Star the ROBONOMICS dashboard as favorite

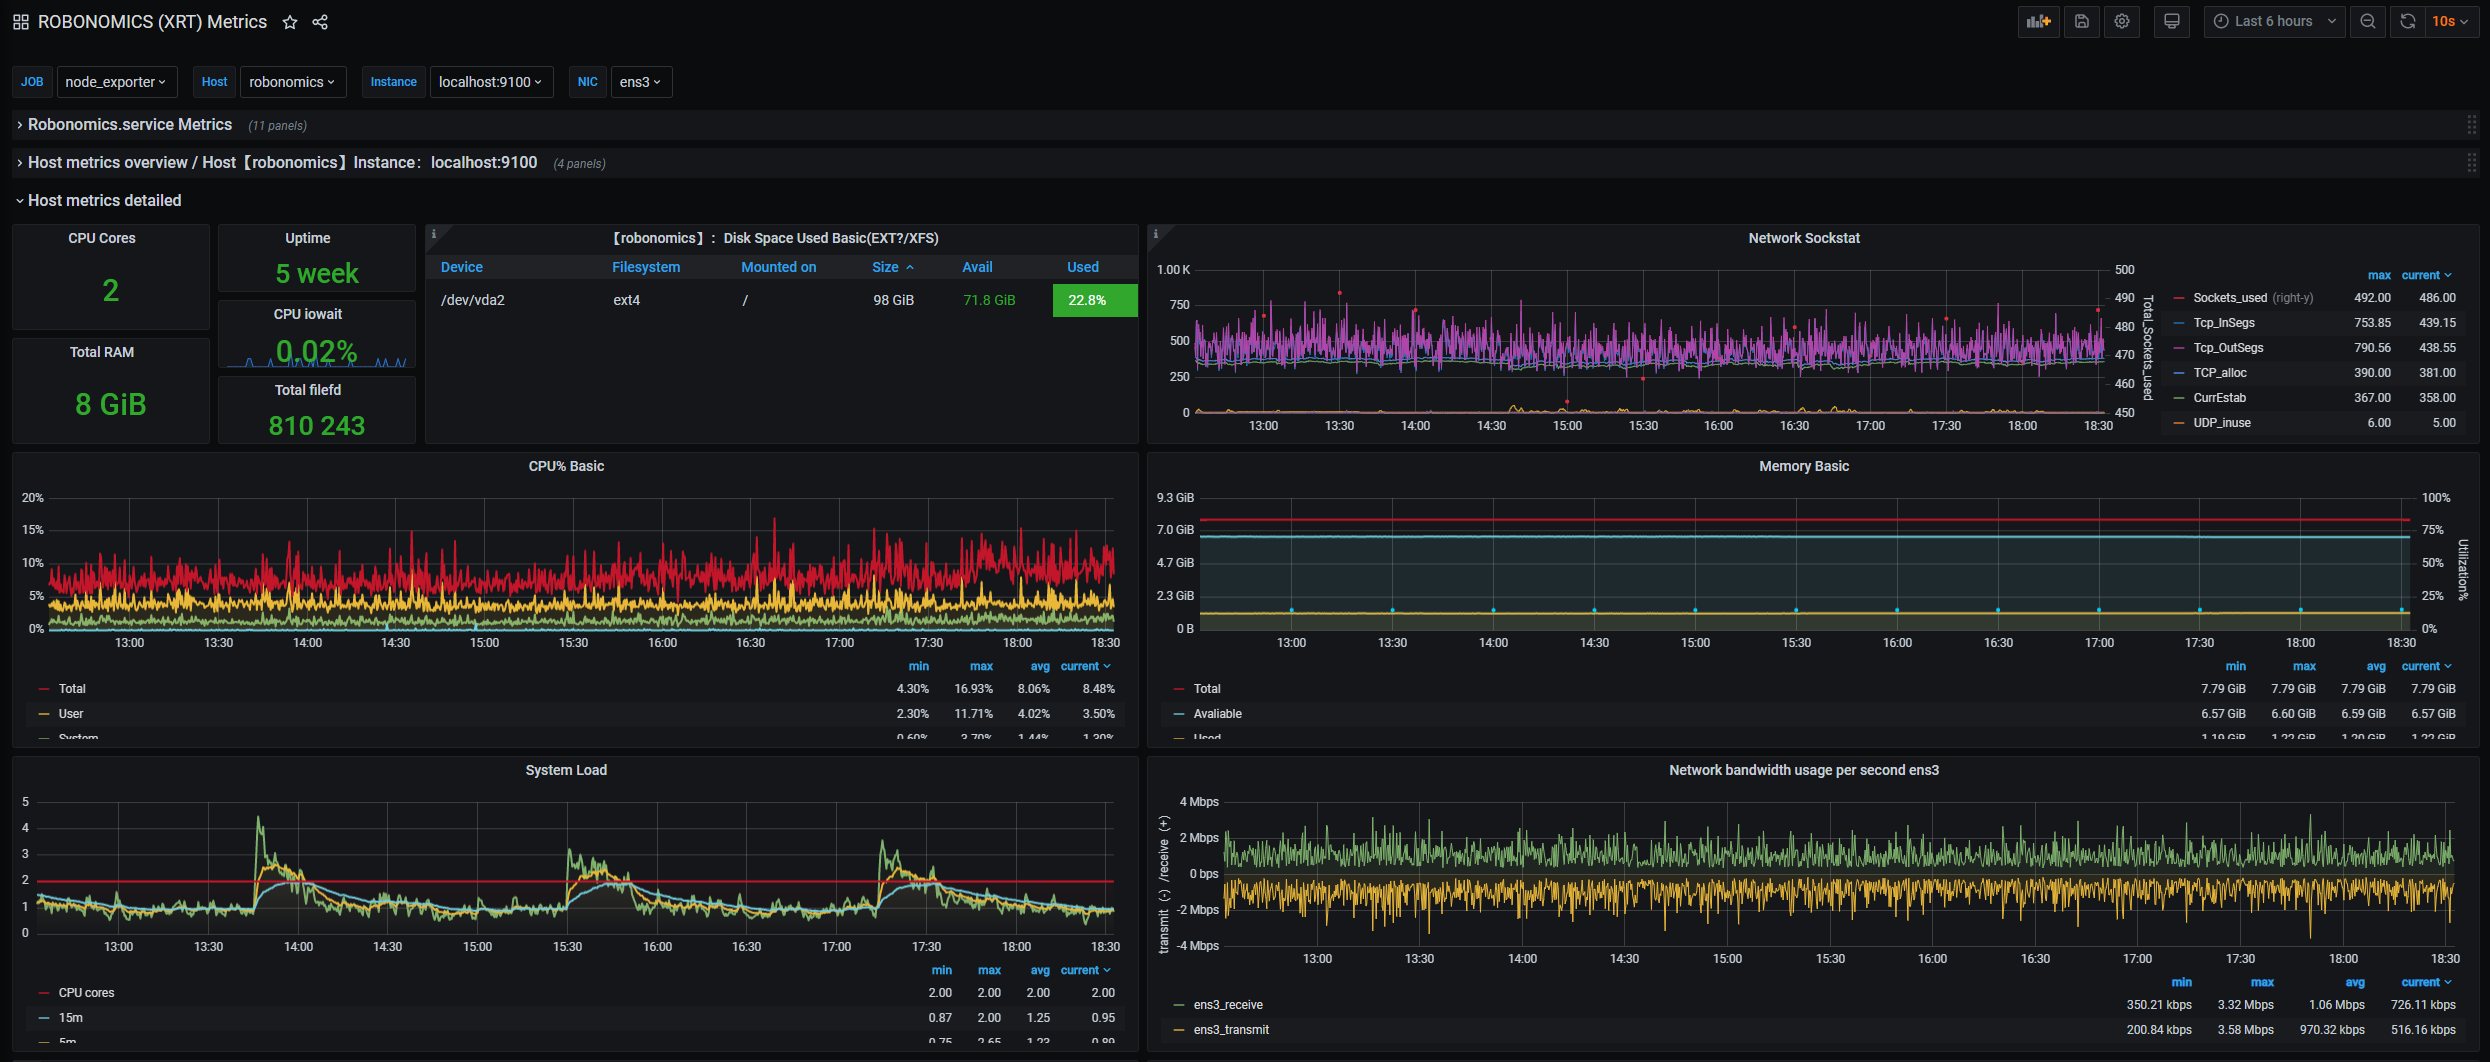[x=290, y=22]
